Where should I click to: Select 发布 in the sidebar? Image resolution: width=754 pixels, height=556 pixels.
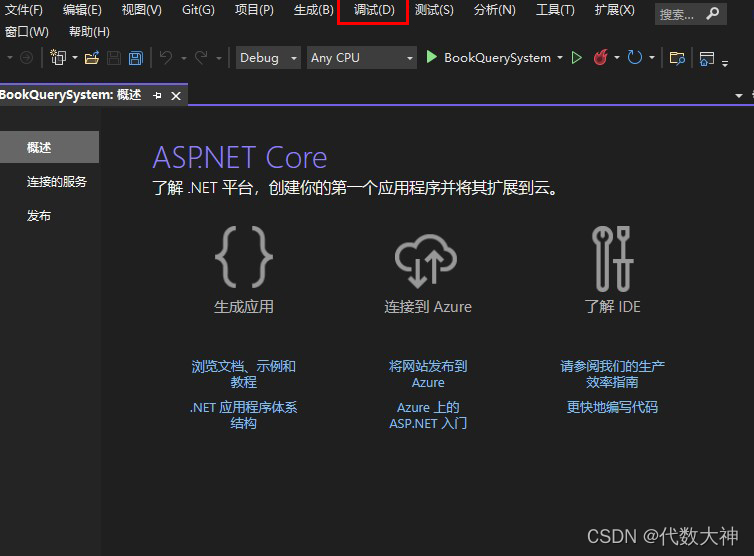pyautogui.click(x=39, y=215)
